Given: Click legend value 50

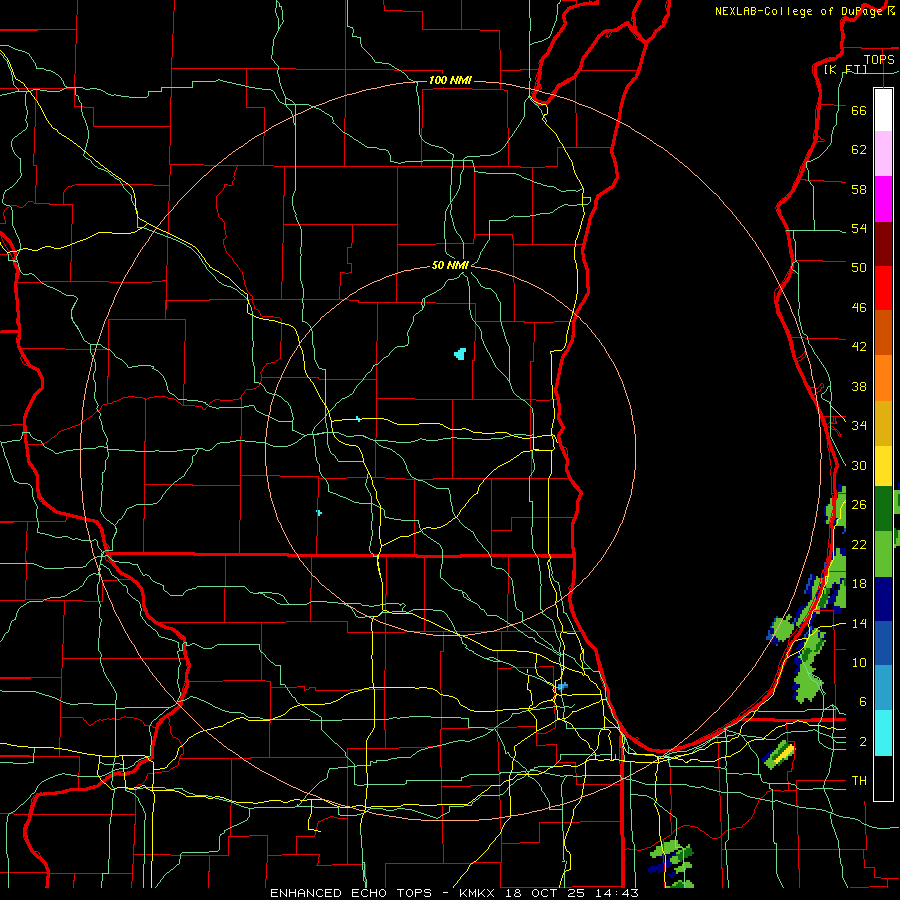Looking at the screenshot, I should pos(859,267).
